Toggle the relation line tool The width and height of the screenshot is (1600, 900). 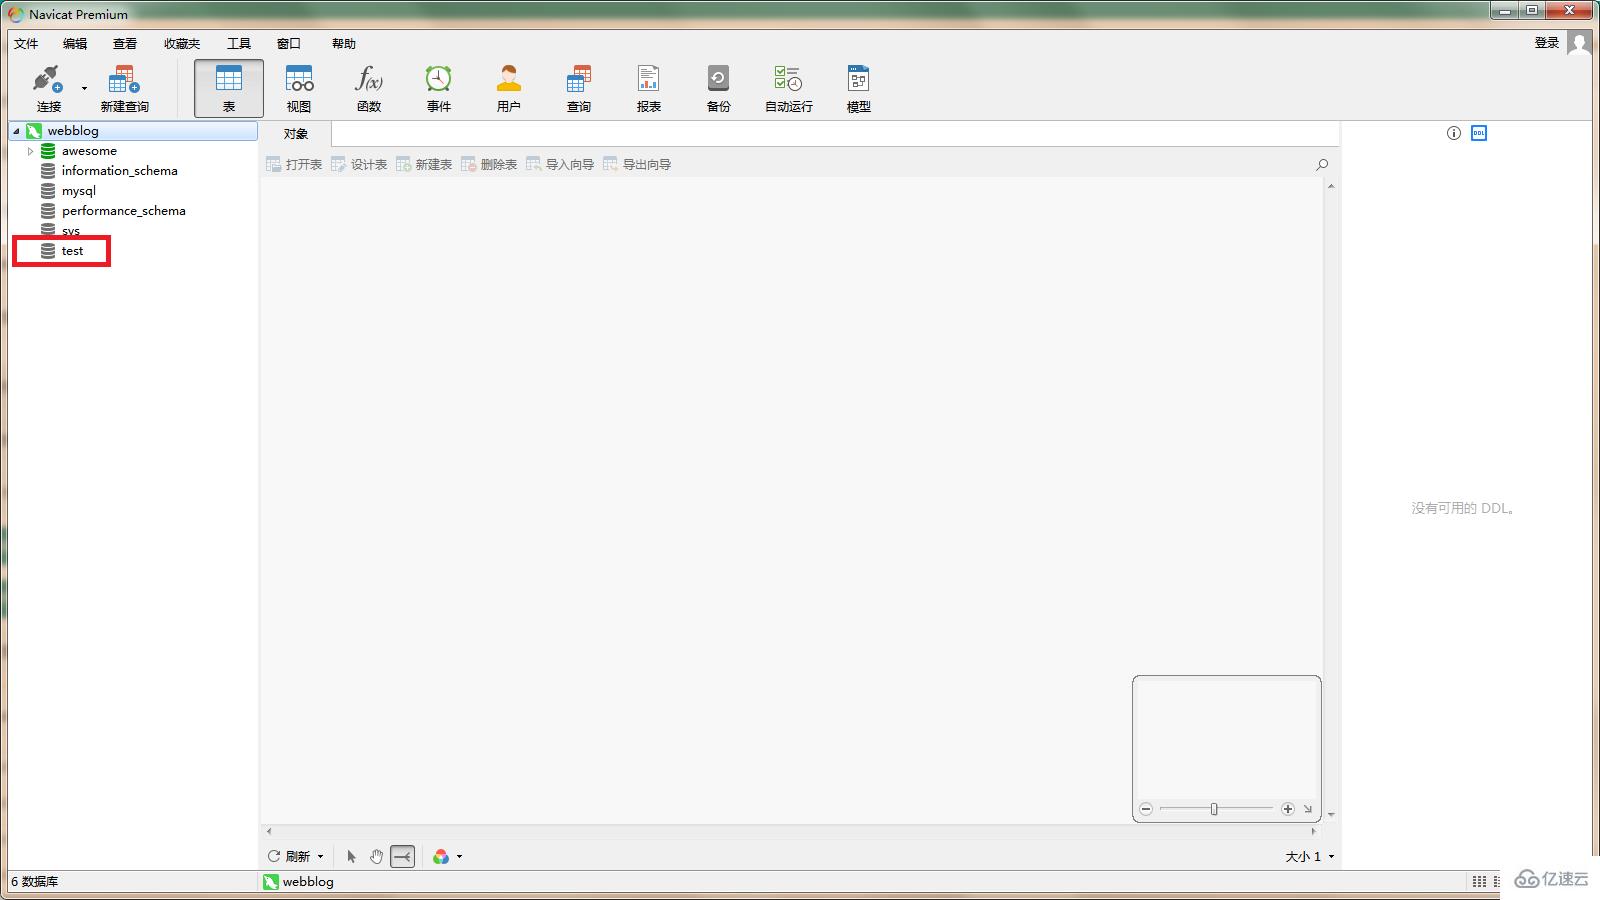coord(402,856)
